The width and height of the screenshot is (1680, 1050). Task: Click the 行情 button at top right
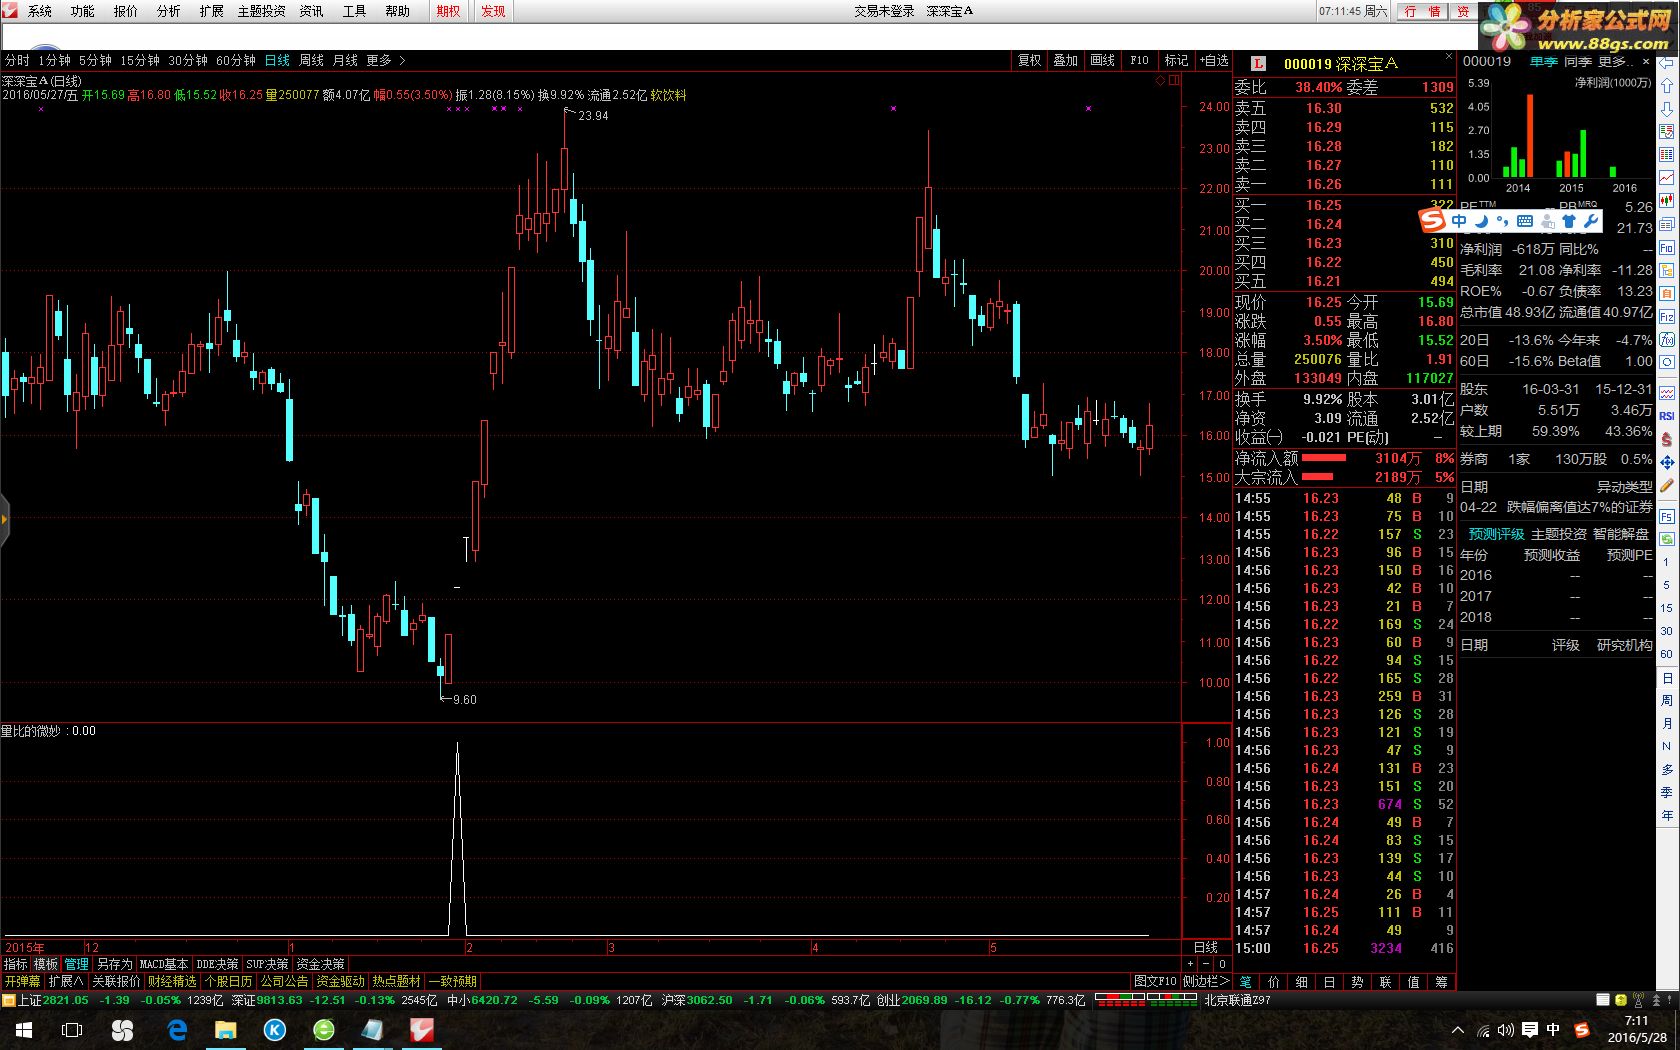(x=1424, y=11)
